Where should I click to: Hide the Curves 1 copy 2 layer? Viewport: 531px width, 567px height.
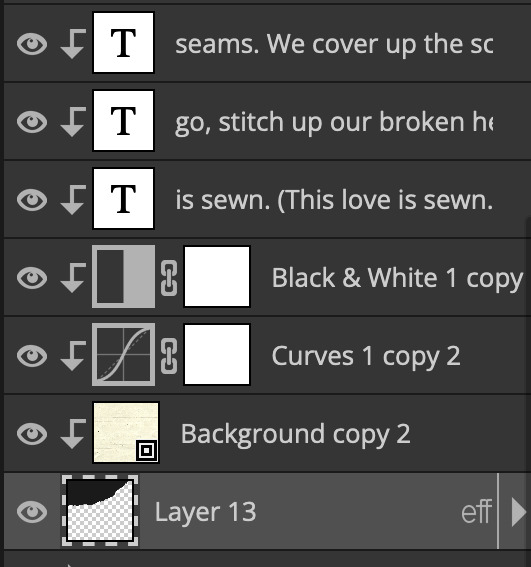[x=32, y=356]
